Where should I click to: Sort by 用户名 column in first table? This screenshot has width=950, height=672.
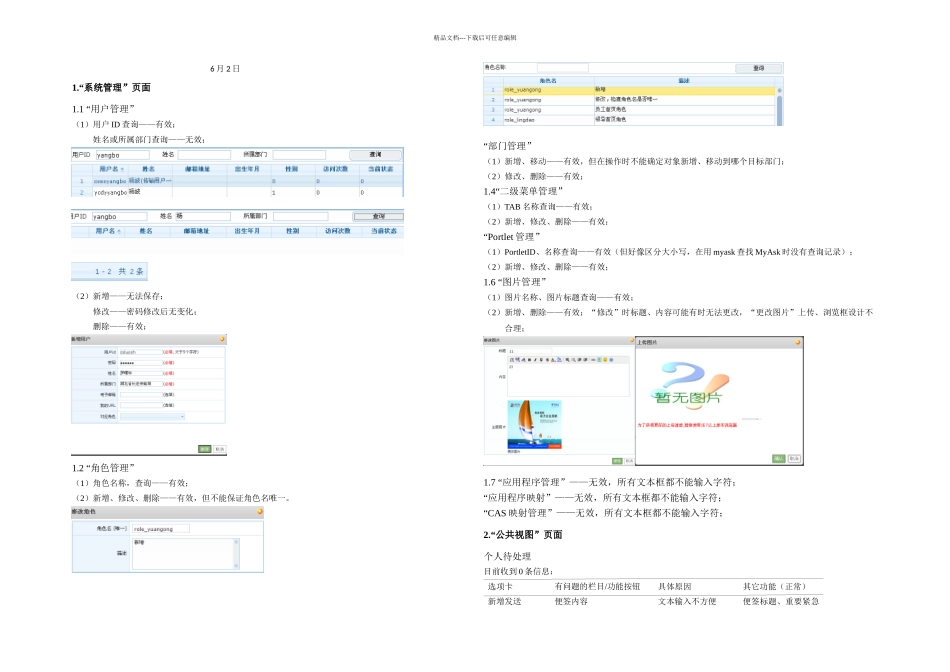(x=111, y=169)
